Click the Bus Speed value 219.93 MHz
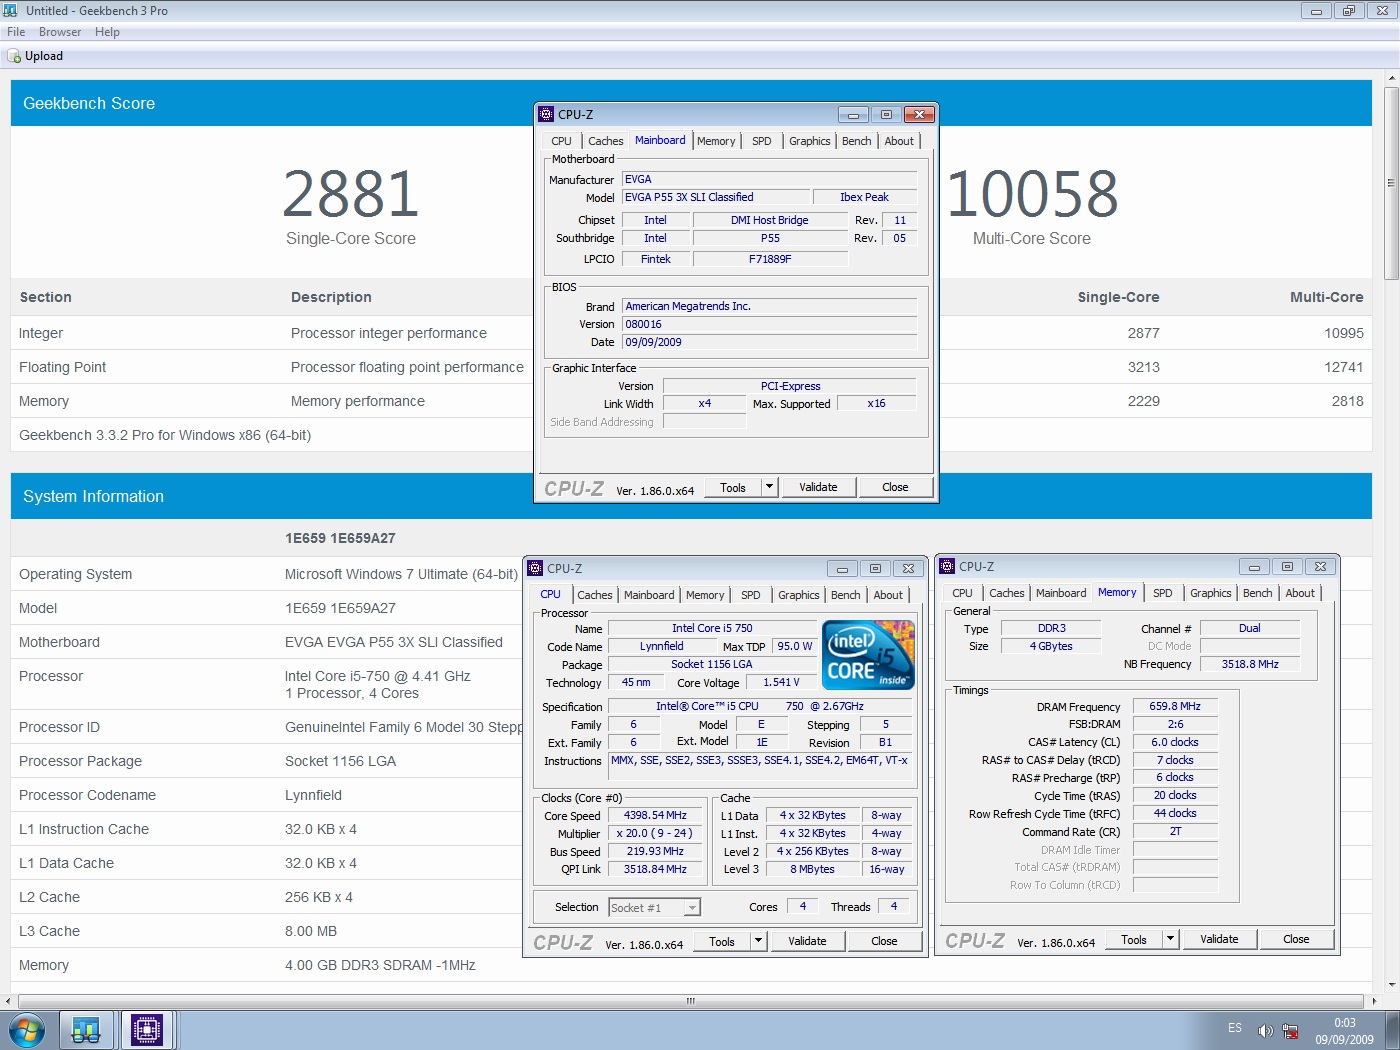The height and width of the screenshot is (1050, 1400). click(x=655, y=852)
